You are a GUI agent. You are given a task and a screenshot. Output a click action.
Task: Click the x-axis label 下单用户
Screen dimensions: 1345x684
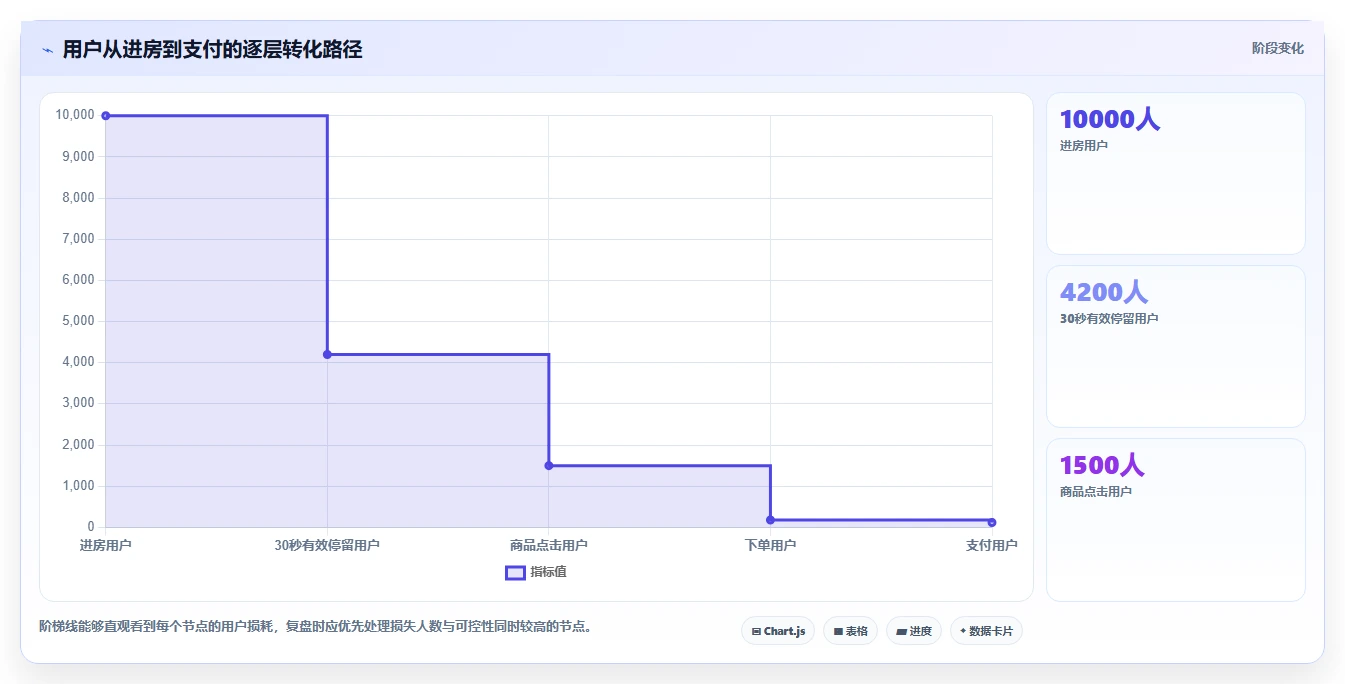point(770,545)
